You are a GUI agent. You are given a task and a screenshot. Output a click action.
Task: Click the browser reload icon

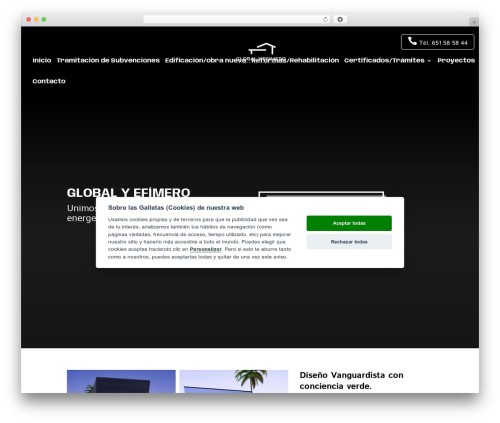[325, 19]
